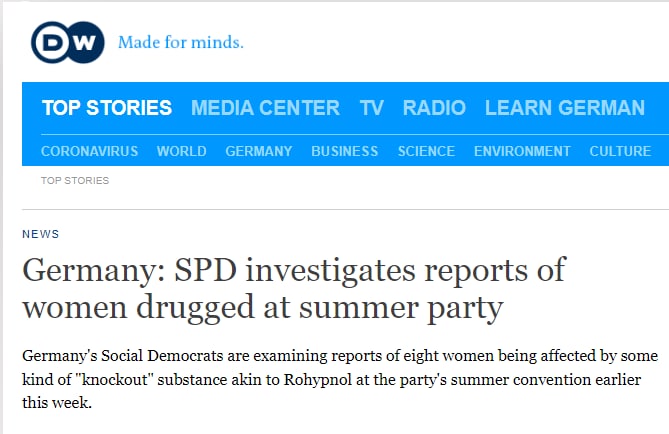The width and height of the screenshot is (669, 434).
Task: Open the SCIENCE topic
Action: coord(426,151)
